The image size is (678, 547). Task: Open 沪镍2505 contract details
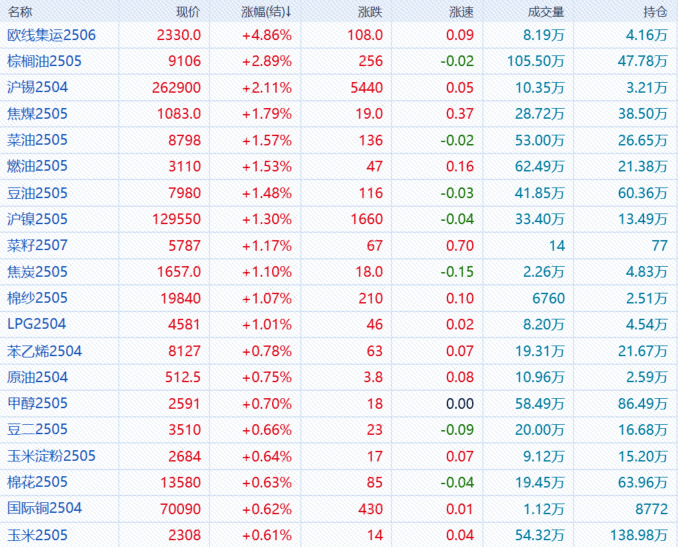click(x=38, y=219)
